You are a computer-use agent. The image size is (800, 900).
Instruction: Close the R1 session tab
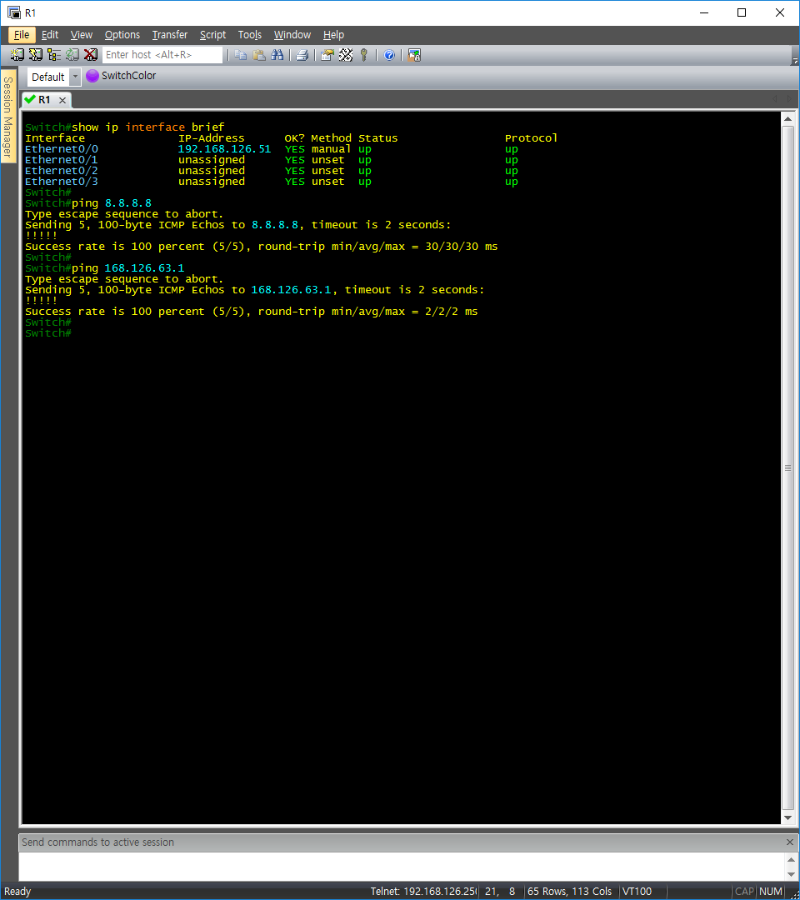click(x=62, y=100)
